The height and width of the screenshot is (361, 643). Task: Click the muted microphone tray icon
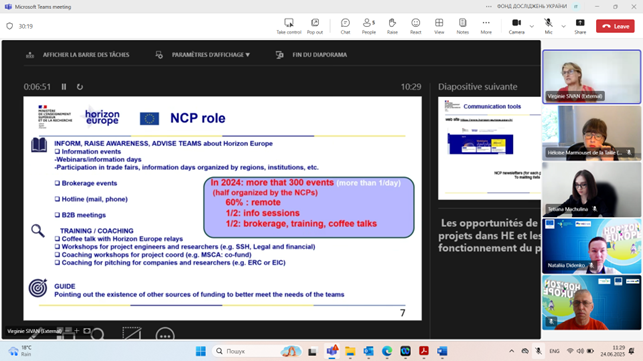point(538,351)
